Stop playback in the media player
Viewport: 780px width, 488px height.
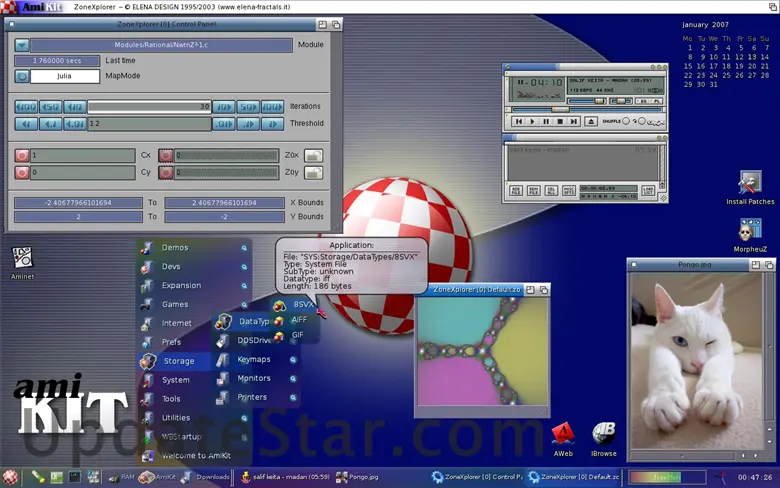(x=560, y=121)
